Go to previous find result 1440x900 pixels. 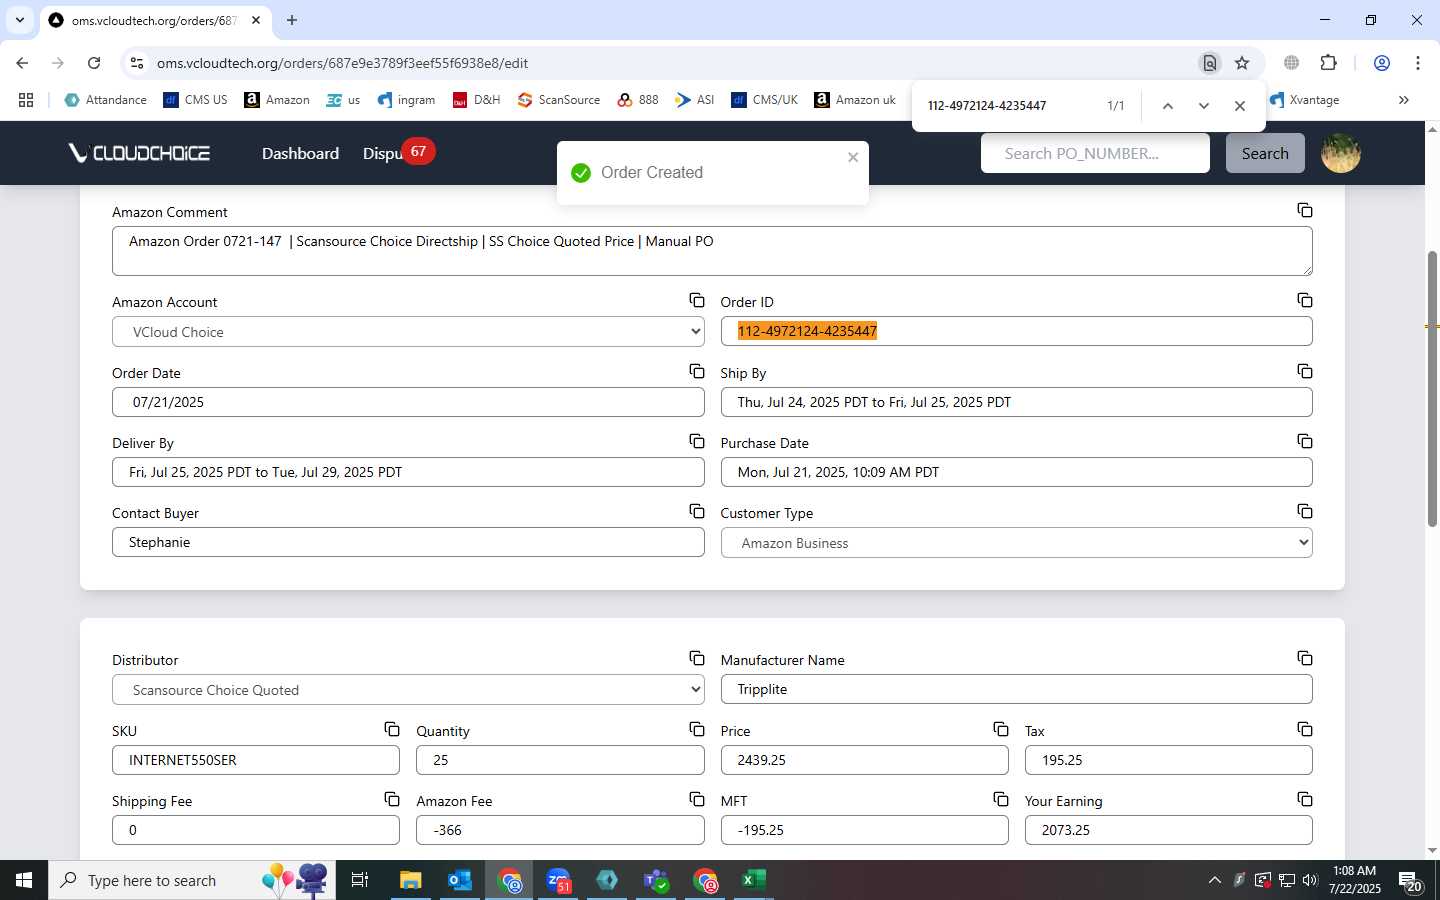[1167, 106]
